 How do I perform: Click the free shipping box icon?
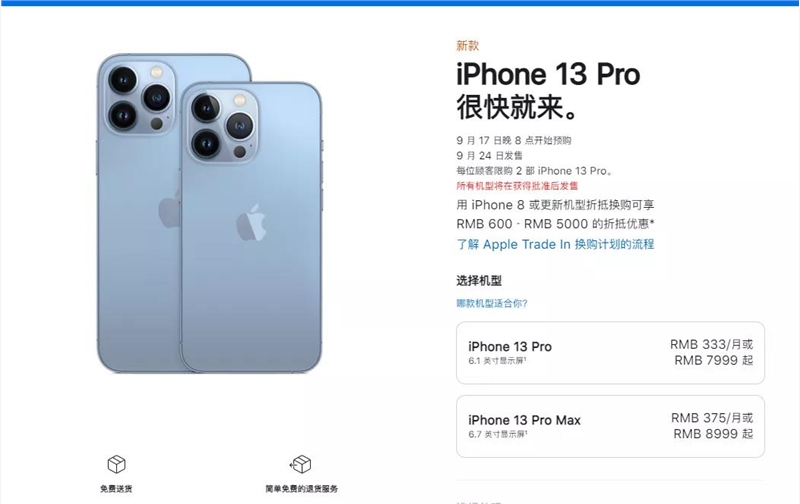pyautogui.click(x=116, y=464)
